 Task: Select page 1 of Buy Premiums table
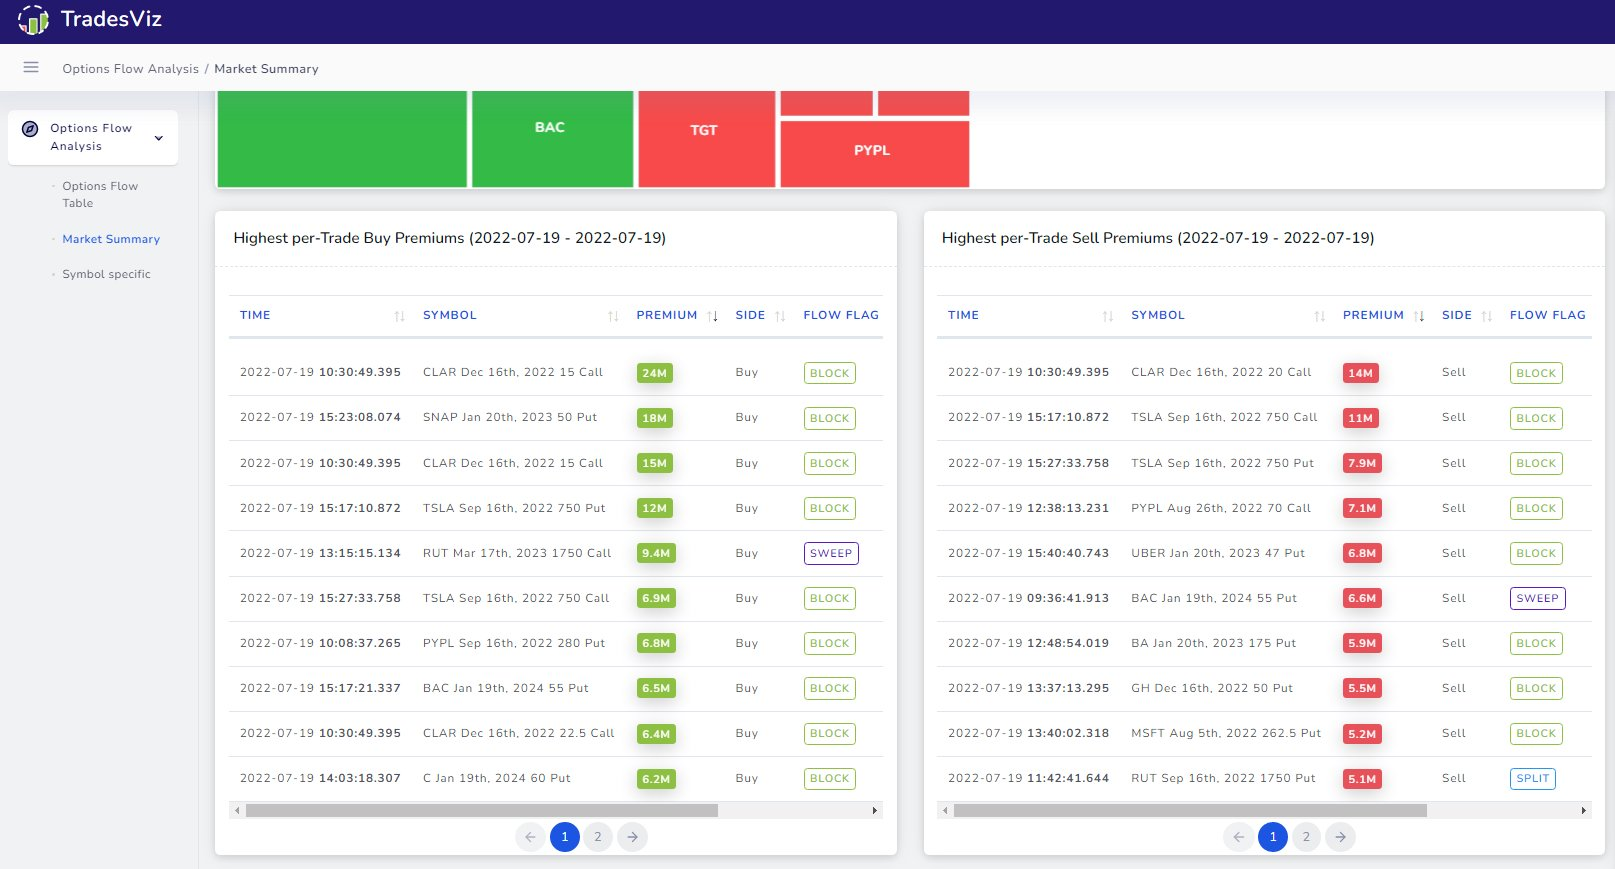[x=565, y=837]
